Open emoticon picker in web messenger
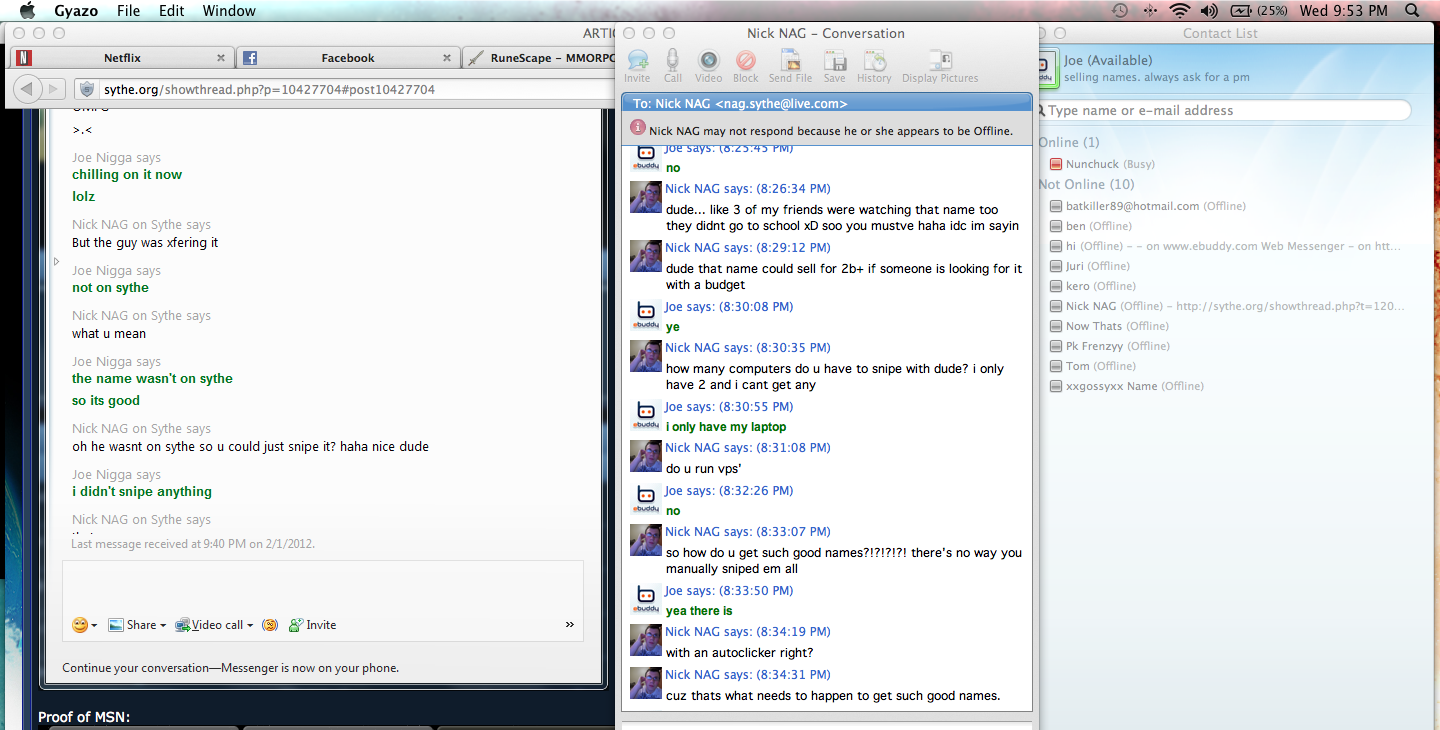The image size is (1440, 730). tap(84, 625)
